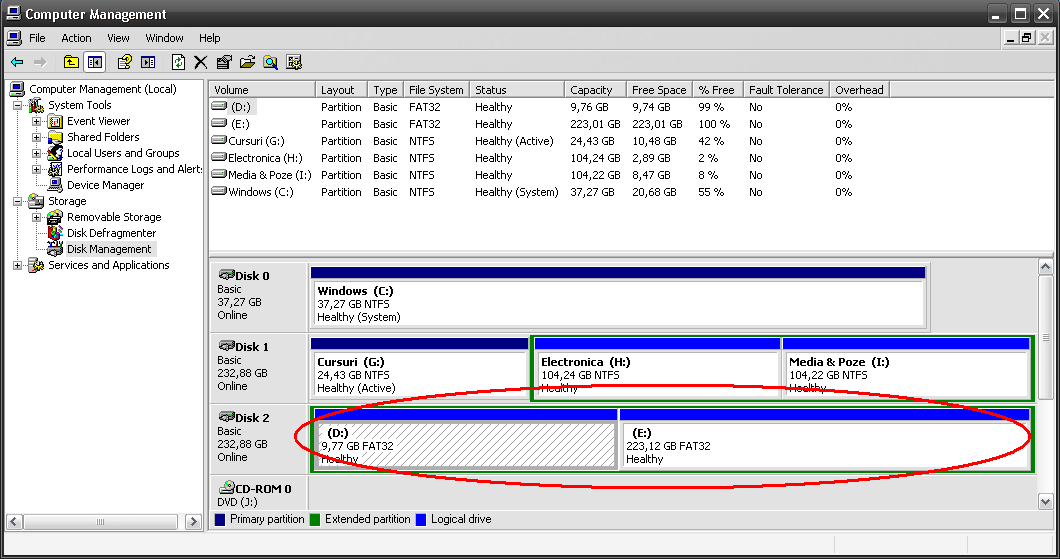Collapse the Storage tree node
Screen dimensions: 1060x559
(18, 201)
